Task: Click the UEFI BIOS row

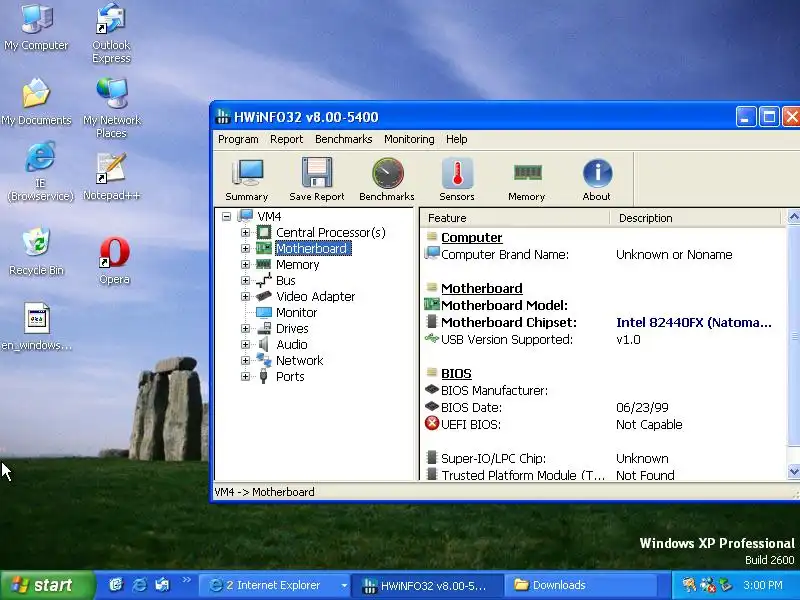Action: [x=602, y=424]
